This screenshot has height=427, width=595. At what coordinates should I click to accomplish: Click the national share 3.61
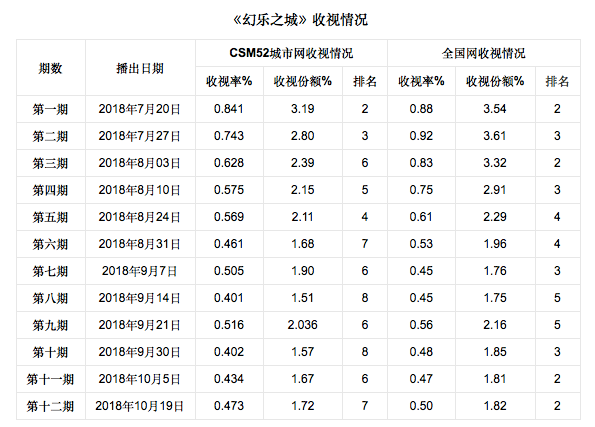[x=495, y=136]
